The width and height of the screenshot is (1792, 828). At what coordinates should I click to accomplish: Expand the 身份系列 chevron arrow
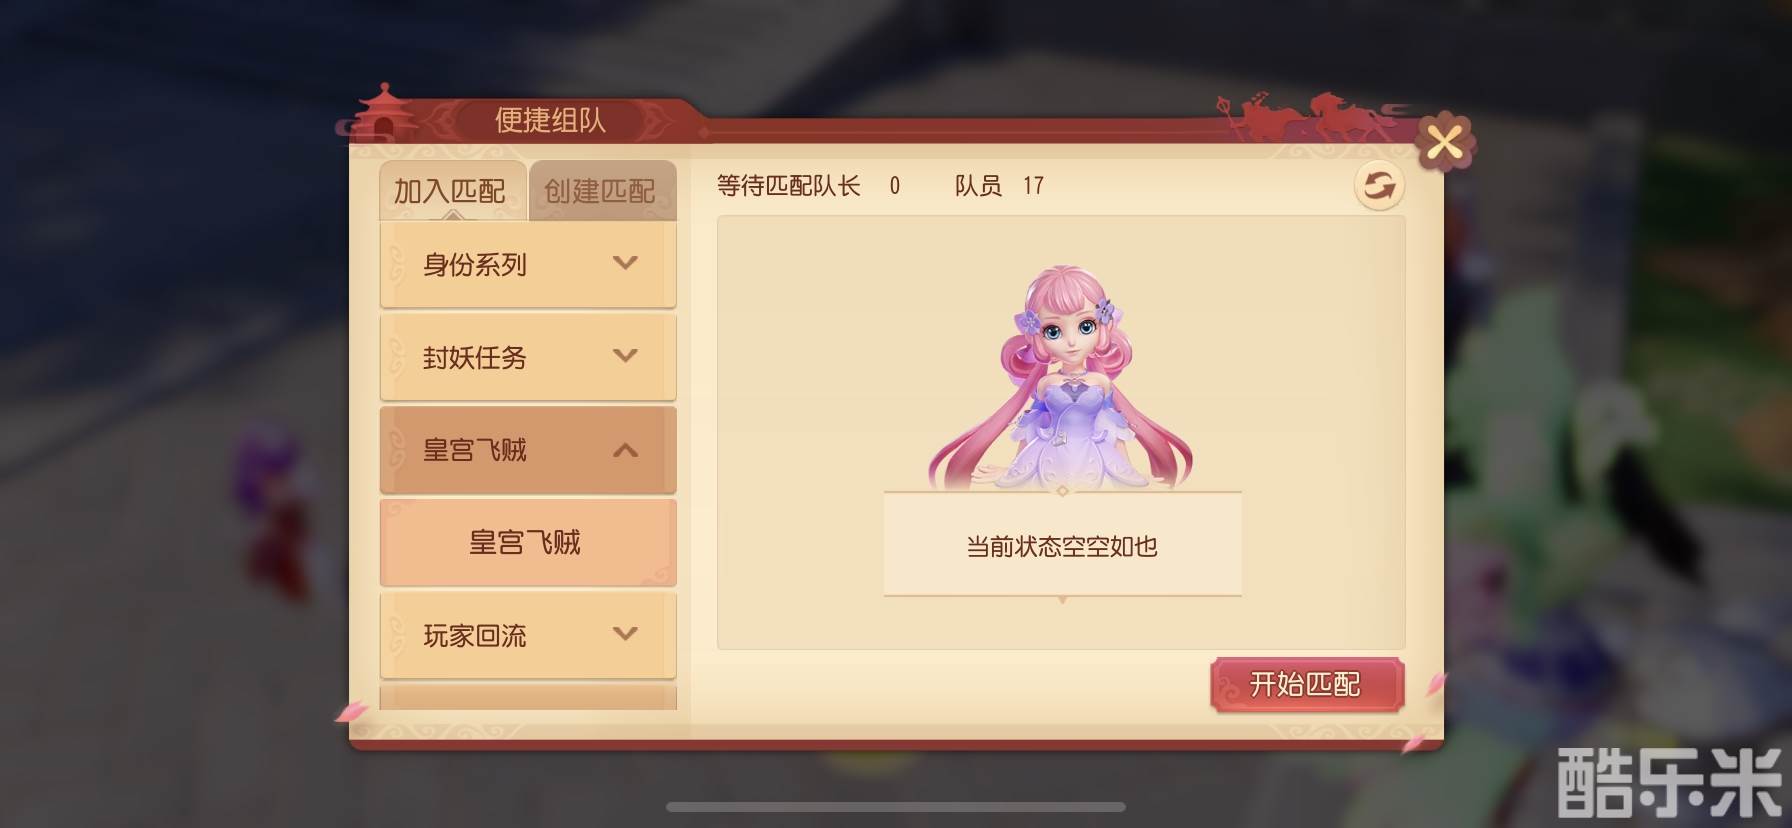[625, 263]
